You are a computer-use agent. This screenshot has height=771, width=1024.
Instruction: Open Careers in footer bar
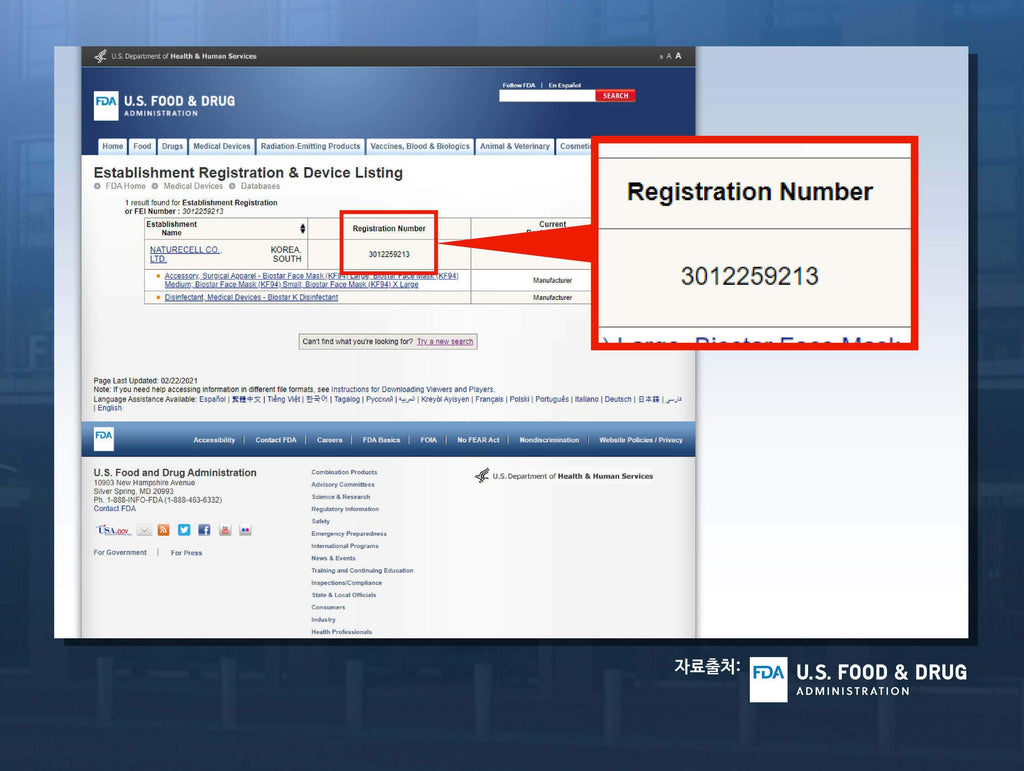coord(329,440)
